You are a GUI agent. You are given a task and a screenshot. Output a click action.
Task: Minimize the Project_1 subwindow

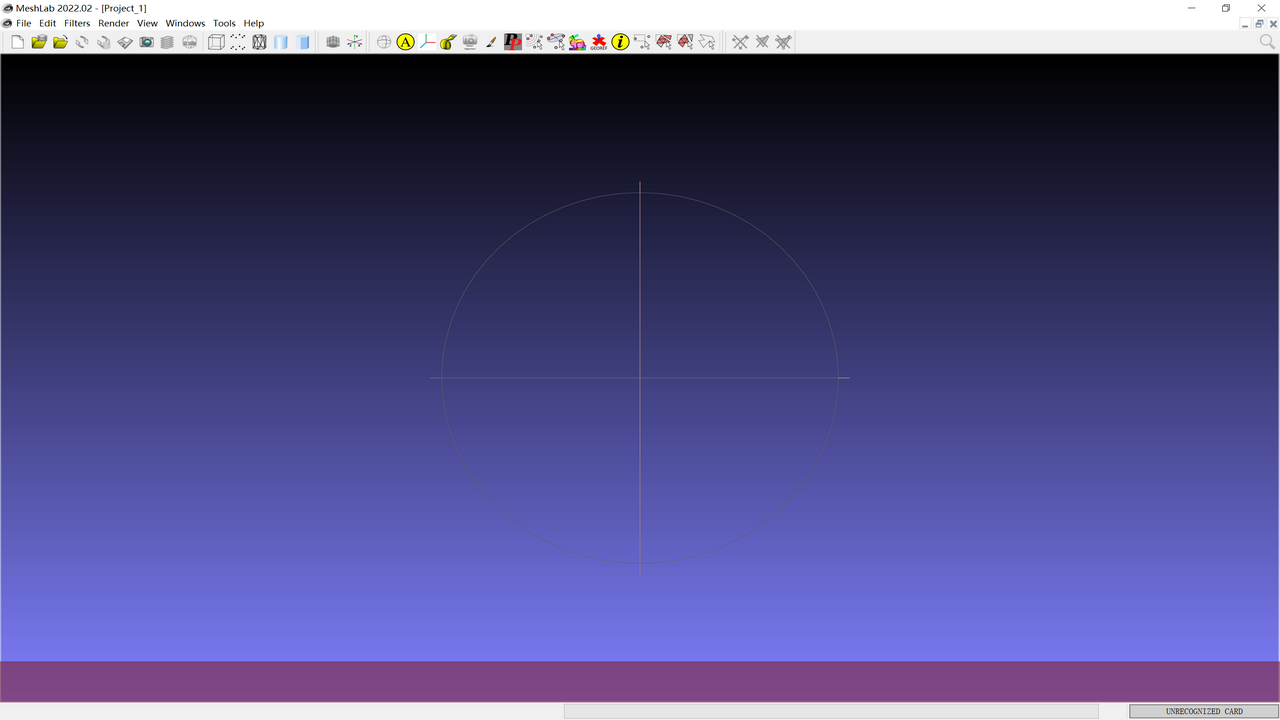1246,23
